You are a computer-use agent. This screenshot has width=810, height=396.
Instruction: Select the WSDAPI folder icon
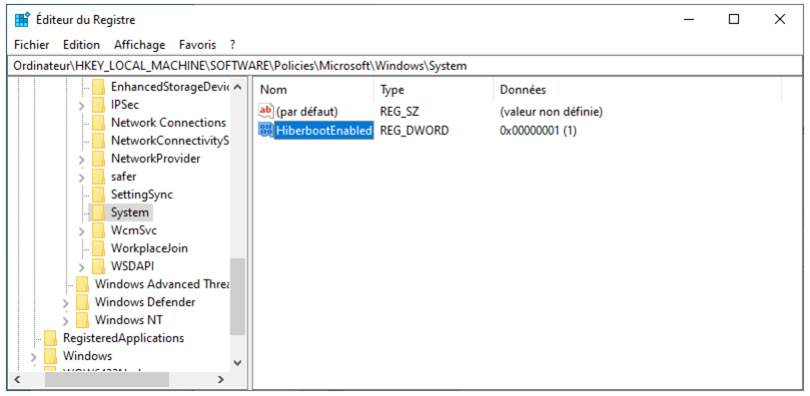[99, 266]
